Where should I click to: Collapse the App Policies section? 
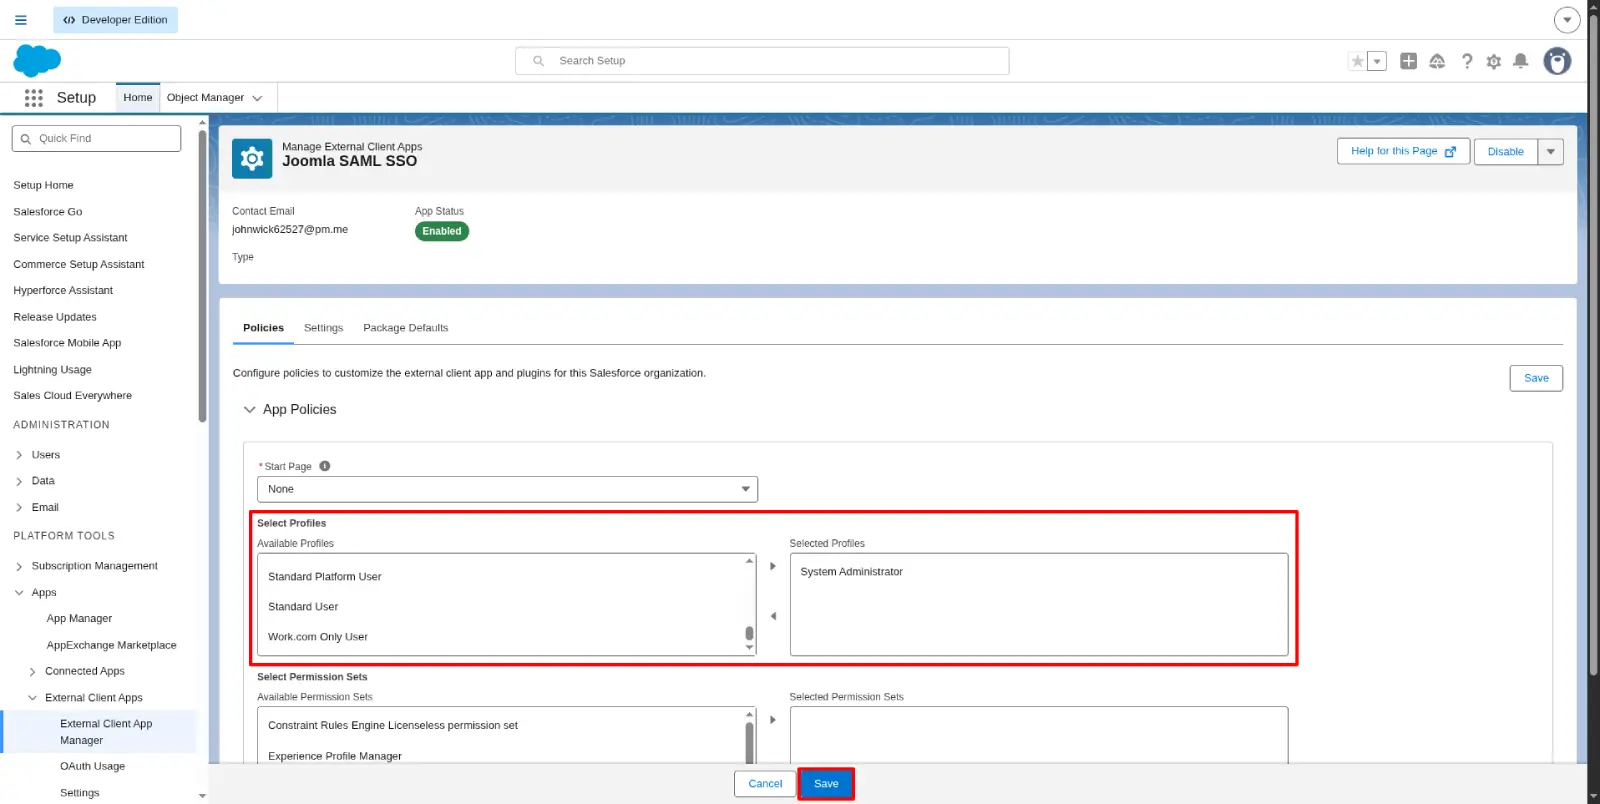point(250,410)
